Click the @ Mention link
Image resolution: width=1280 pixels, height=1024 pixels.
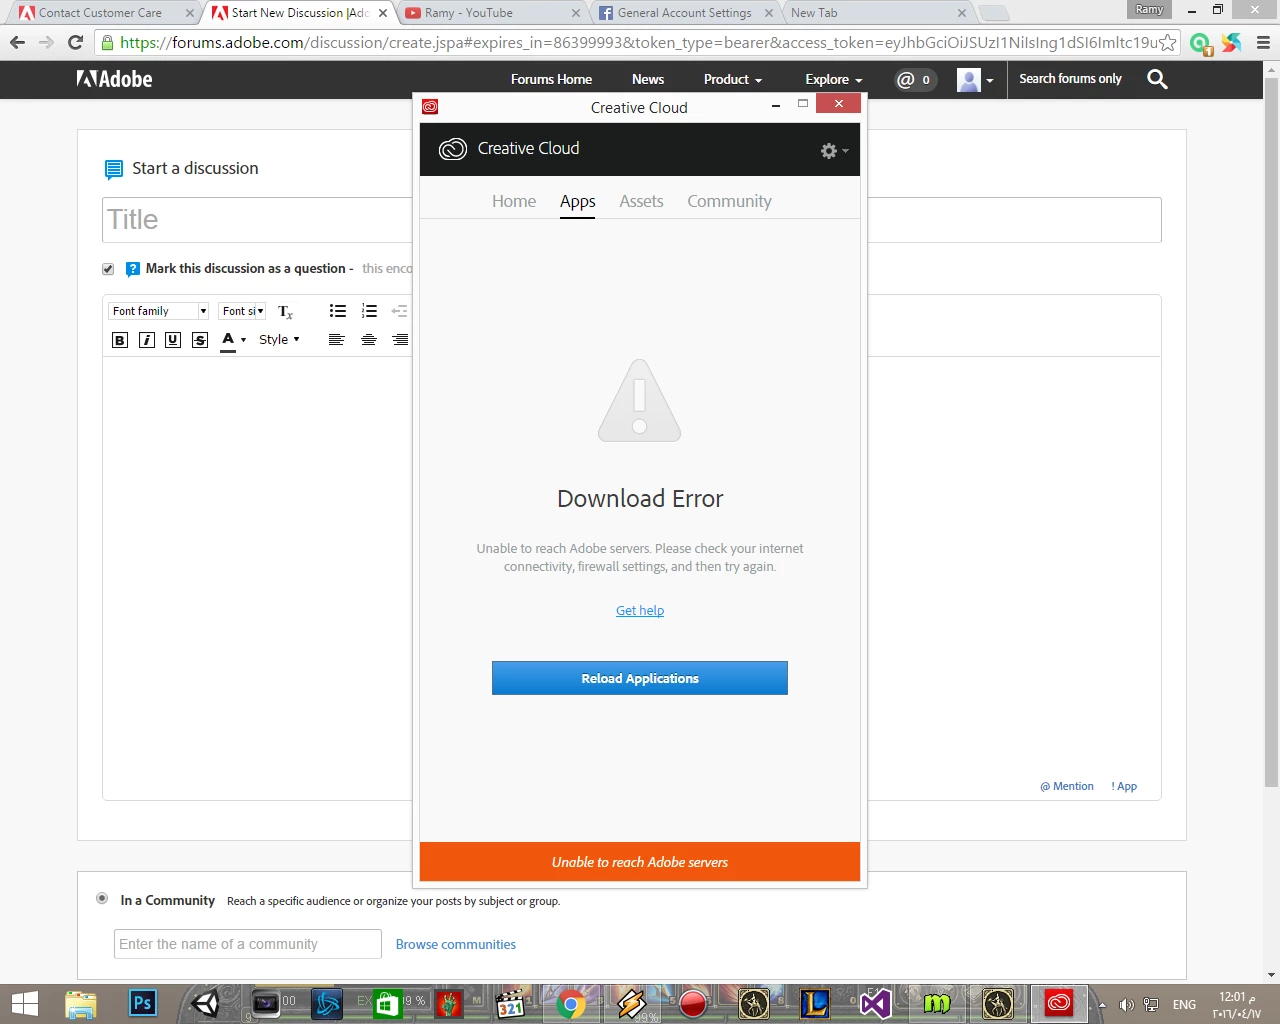pos(1067,786)
